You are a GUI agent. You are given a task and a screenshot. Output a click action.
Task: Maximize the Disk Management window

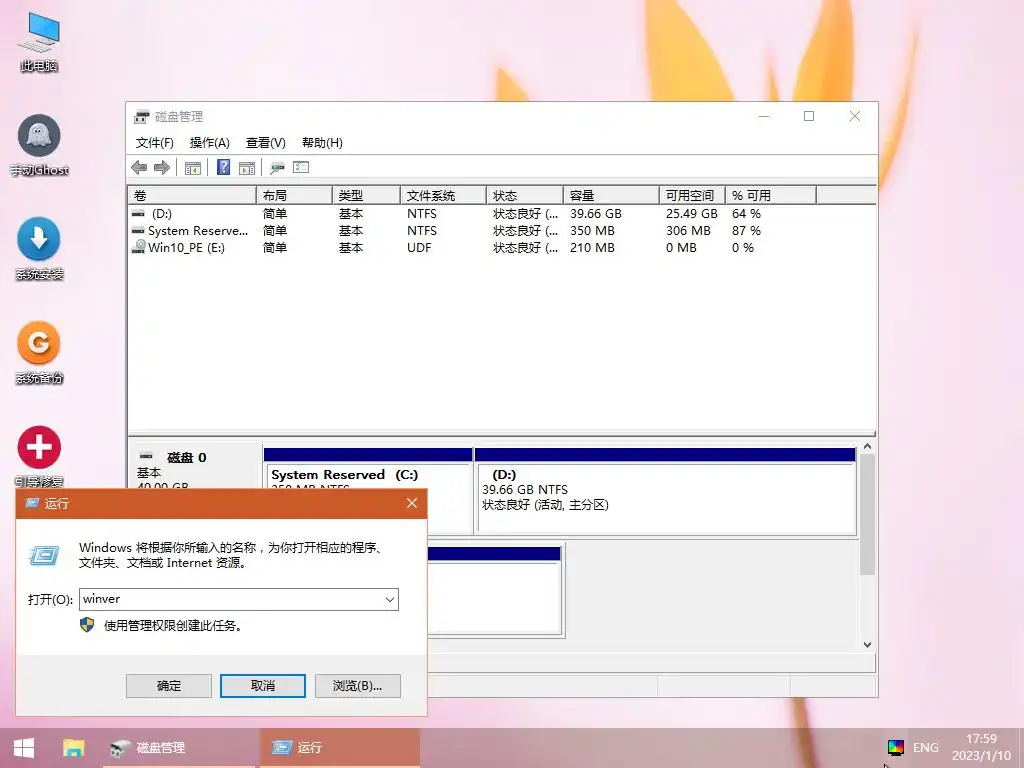(x=808, y=116)
